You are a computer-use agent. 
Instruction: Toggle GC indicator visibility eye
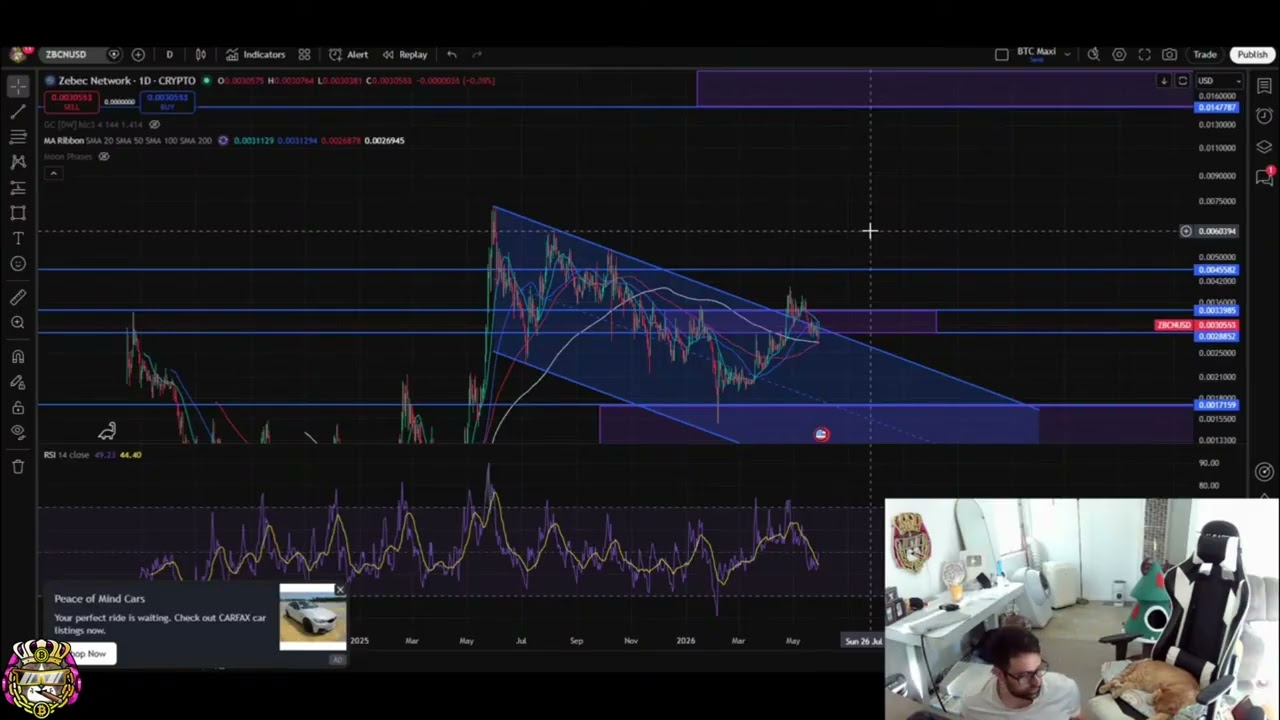coord(154,125)
